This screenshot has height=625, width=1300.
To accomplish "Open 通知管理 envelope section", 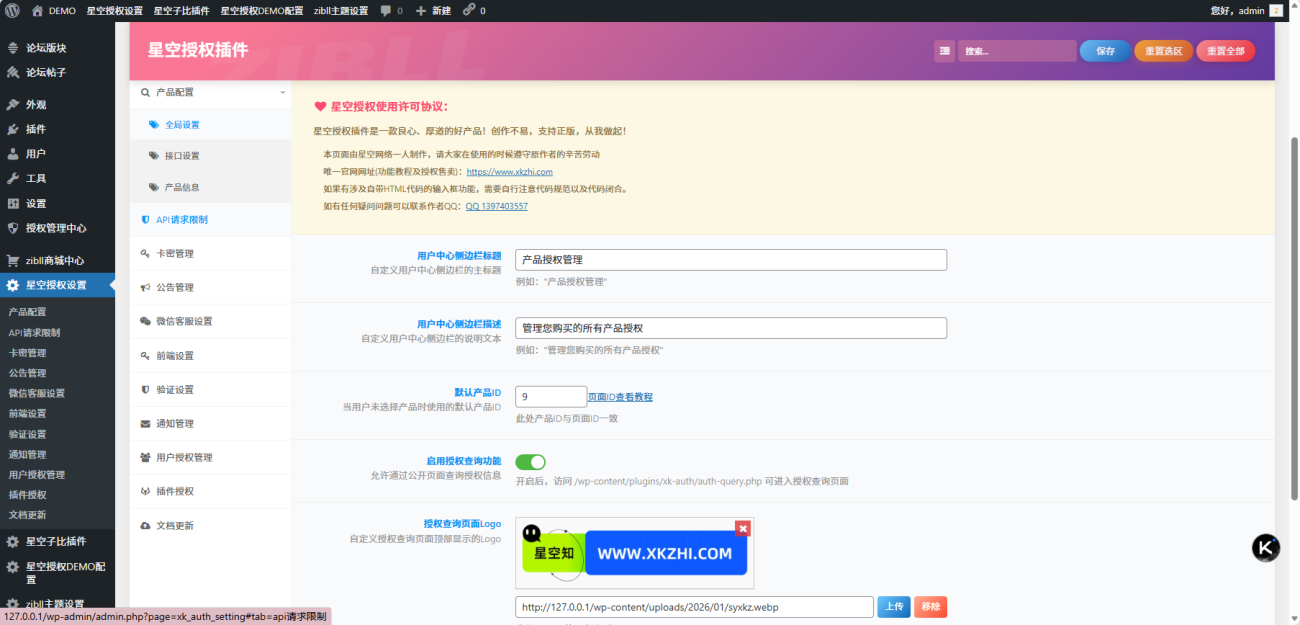I will [x=174, y=424].
